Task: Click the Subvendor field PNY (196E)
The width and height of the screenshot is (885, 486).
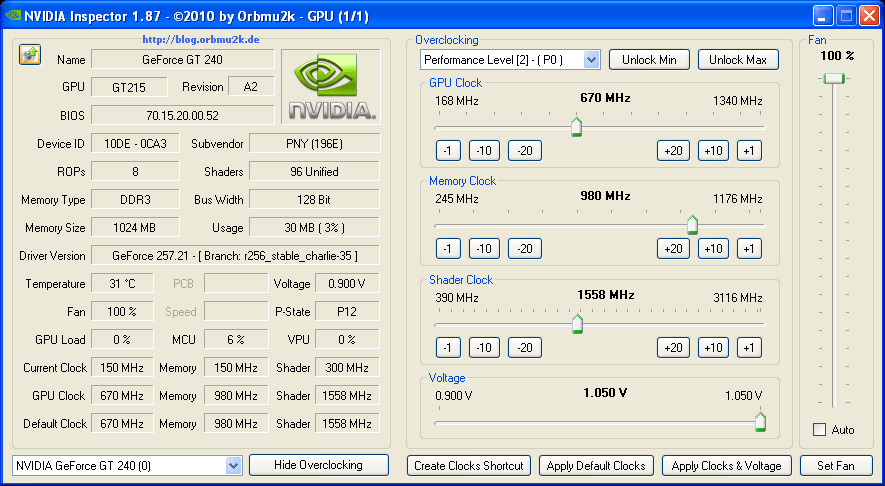Action: coord(314,143)
